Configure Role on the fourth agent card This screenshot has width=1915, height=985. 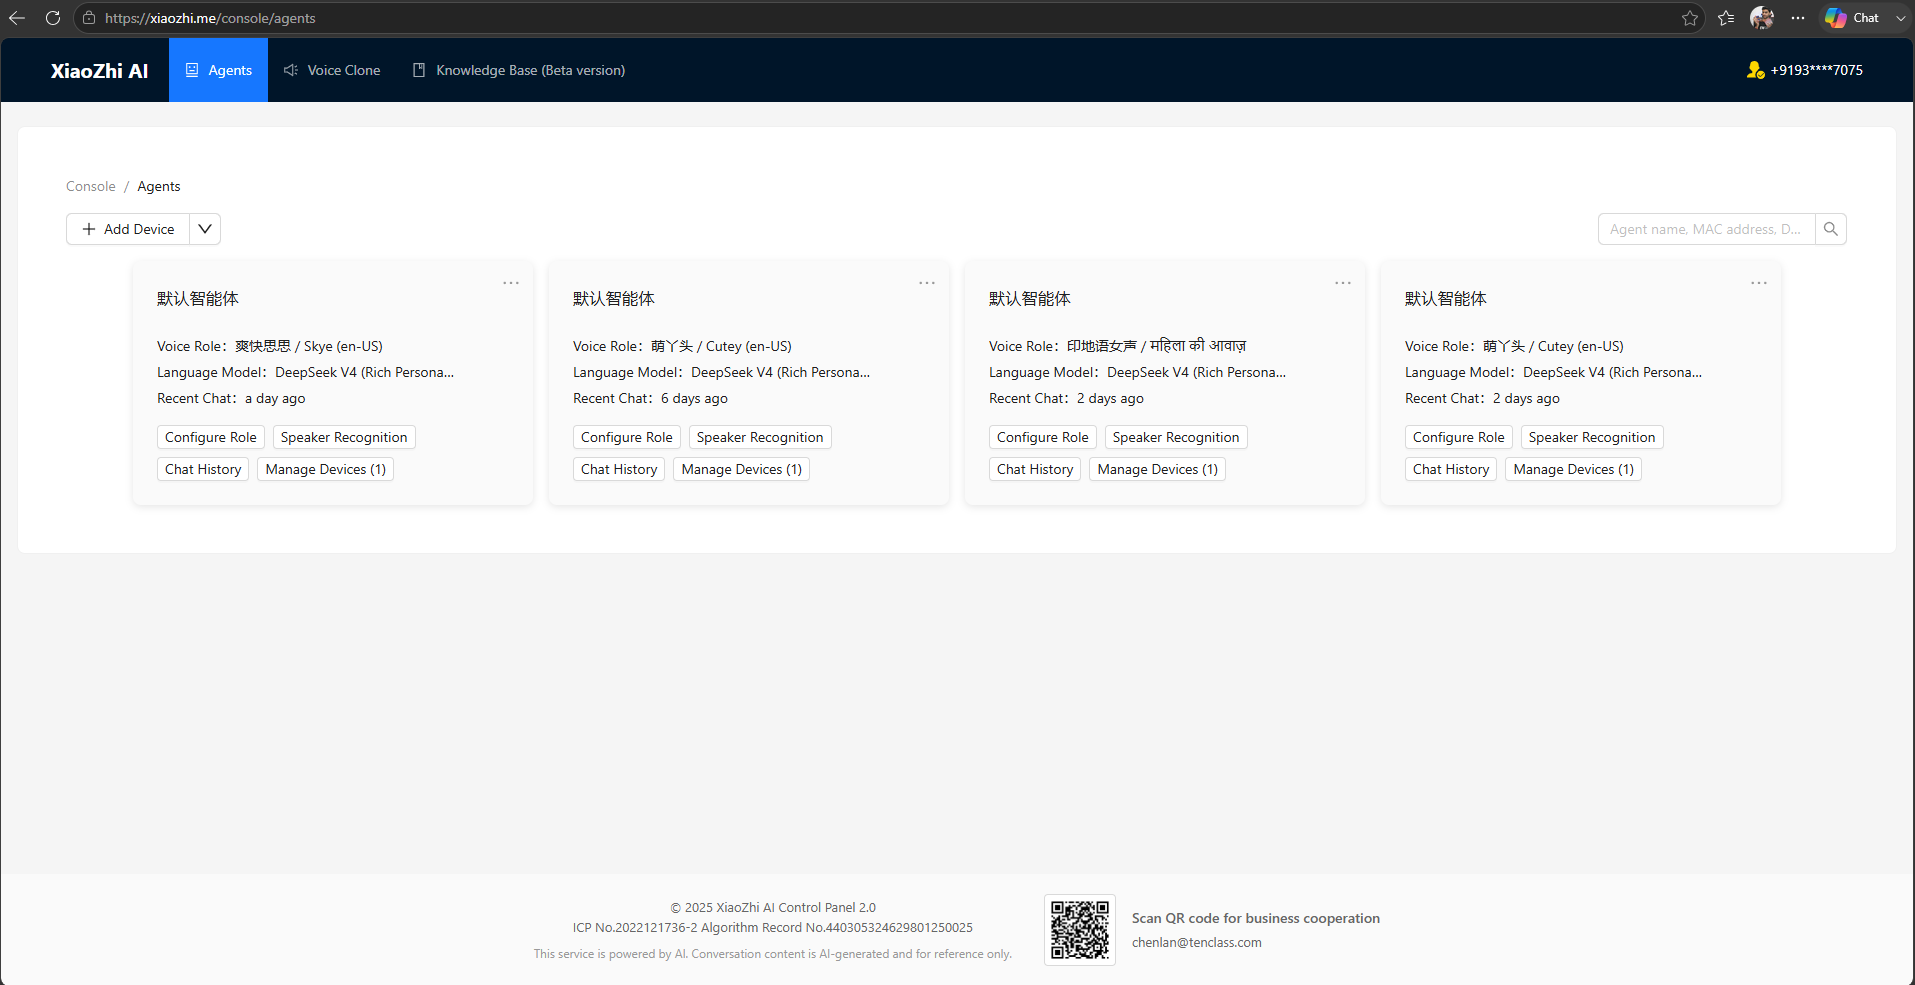click(x=1459, y=437)
